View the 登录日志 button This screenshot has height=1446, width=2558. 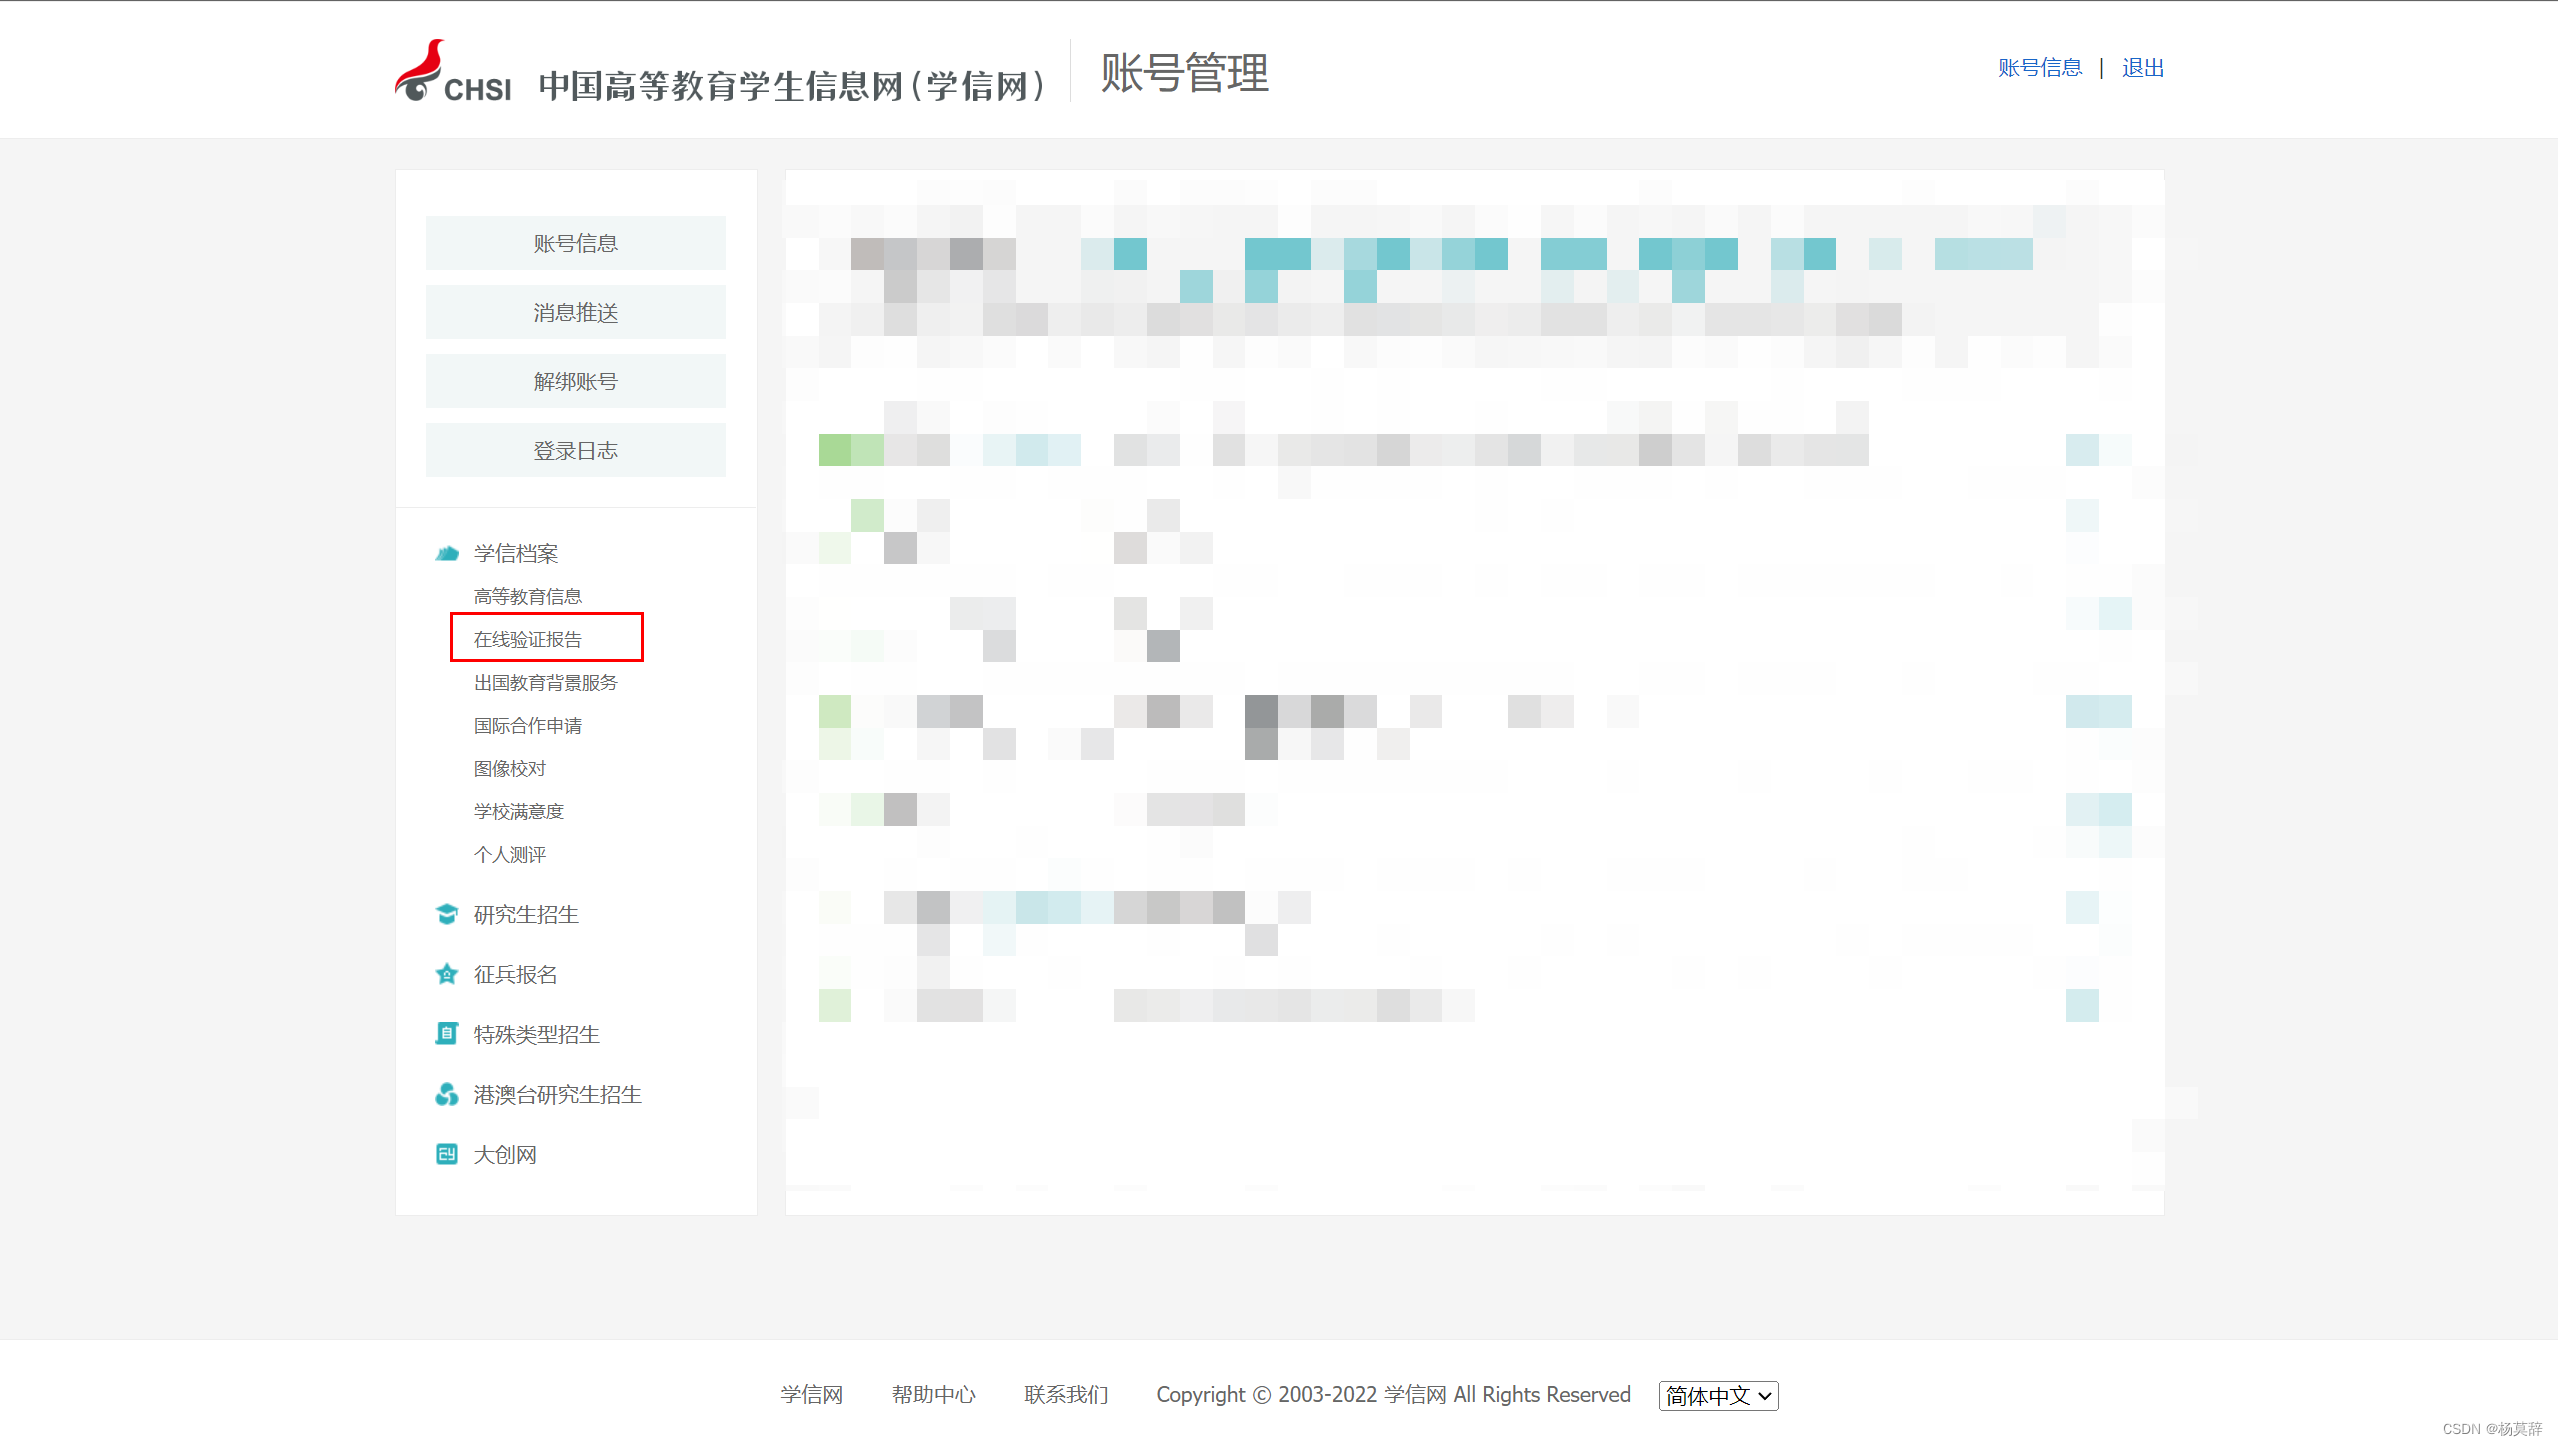pos(576,450)
